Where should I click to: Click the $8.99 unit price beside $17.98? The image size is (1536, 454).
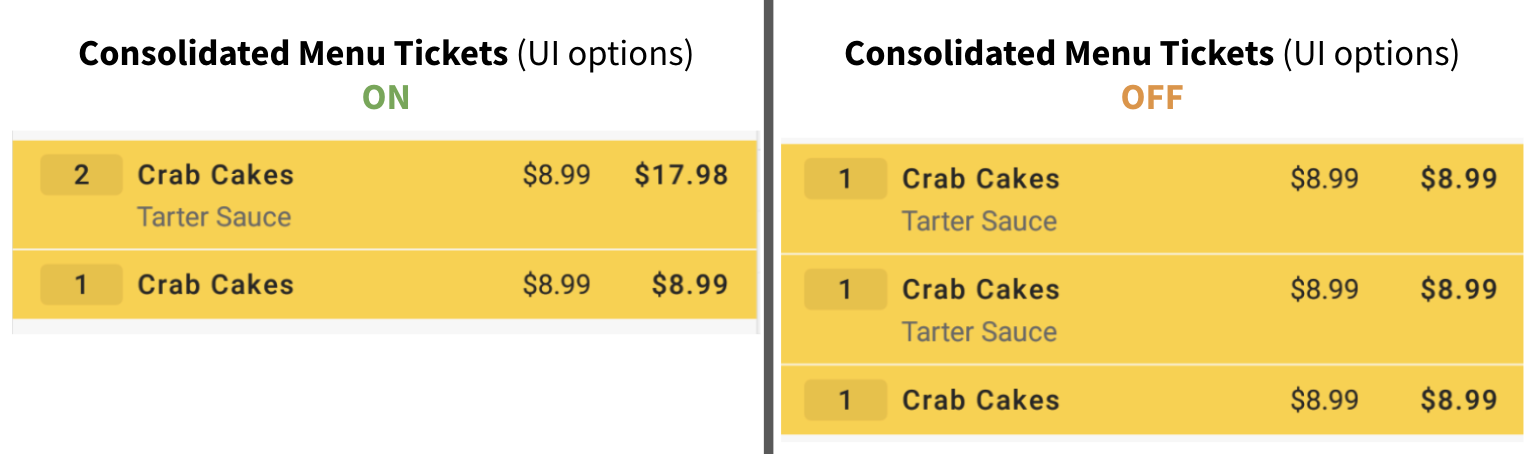tap(556, 175)
